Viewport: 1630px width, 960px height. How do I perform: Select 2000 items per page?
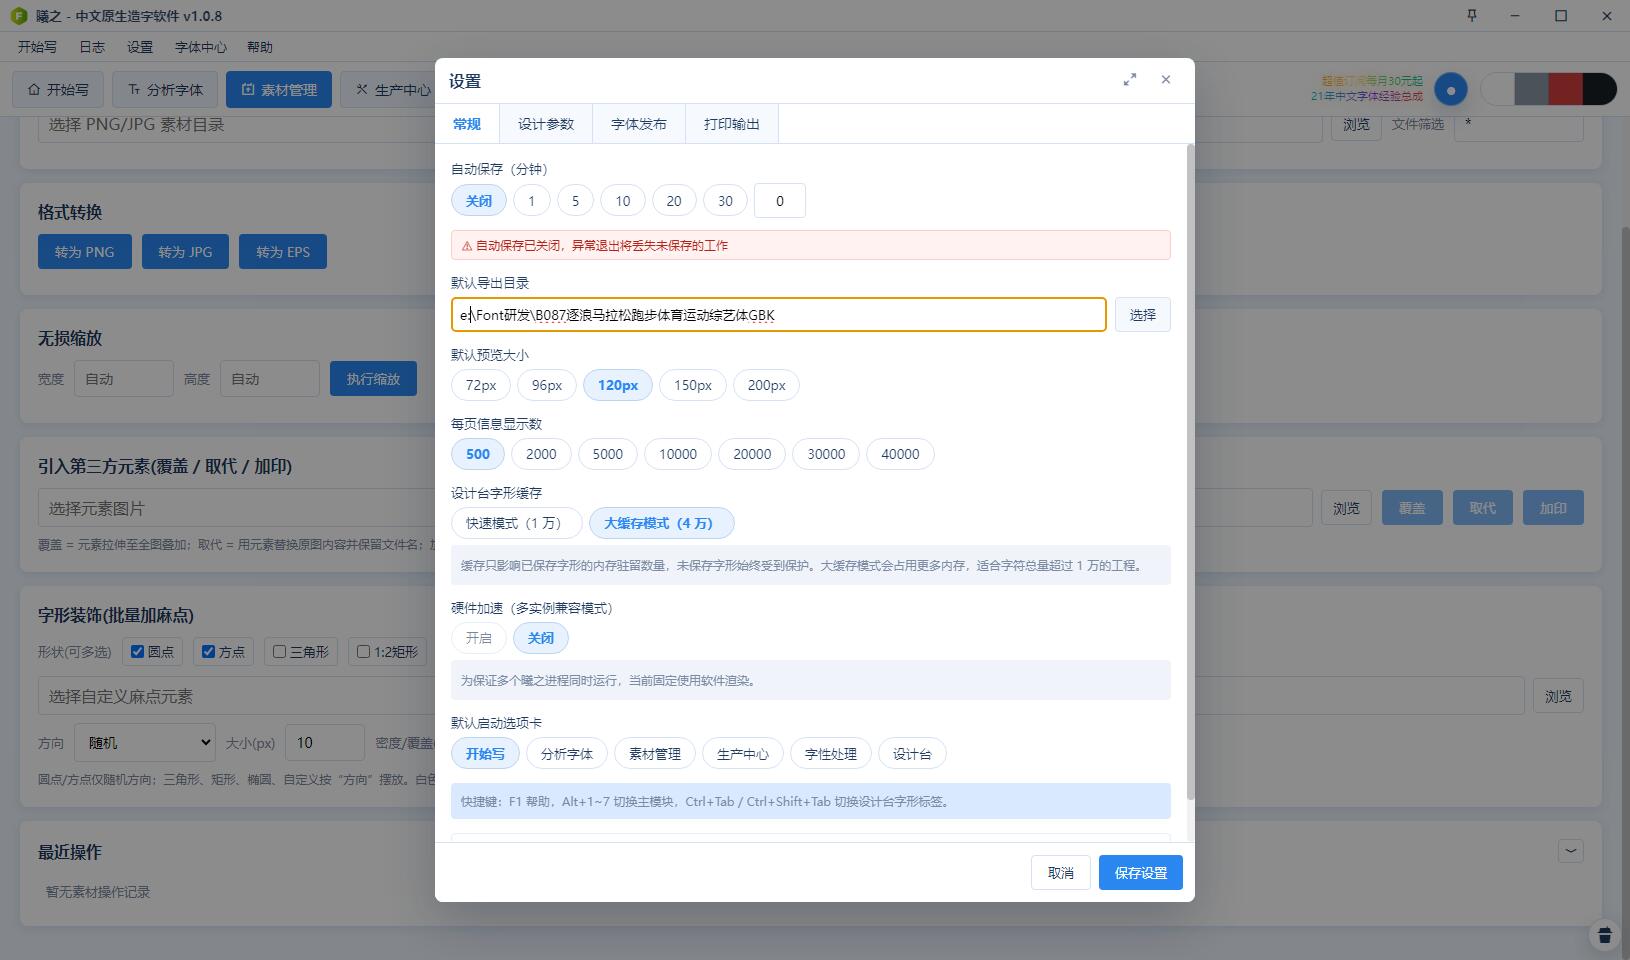[541, 454]
